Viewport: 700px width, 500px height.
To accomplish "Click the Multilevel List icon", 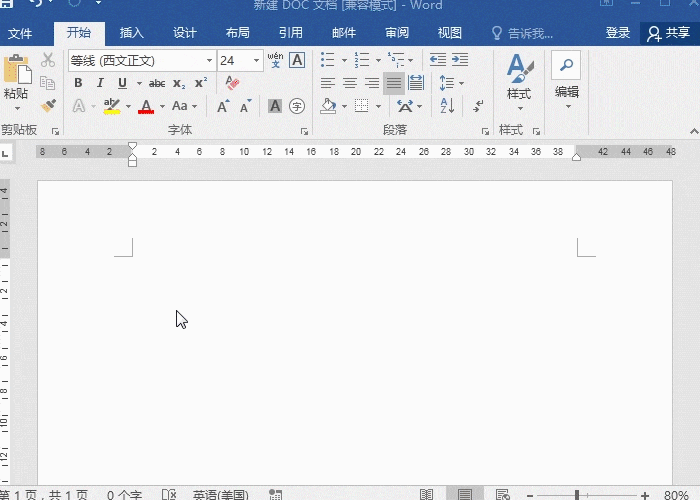I will (x=396, y=60).
